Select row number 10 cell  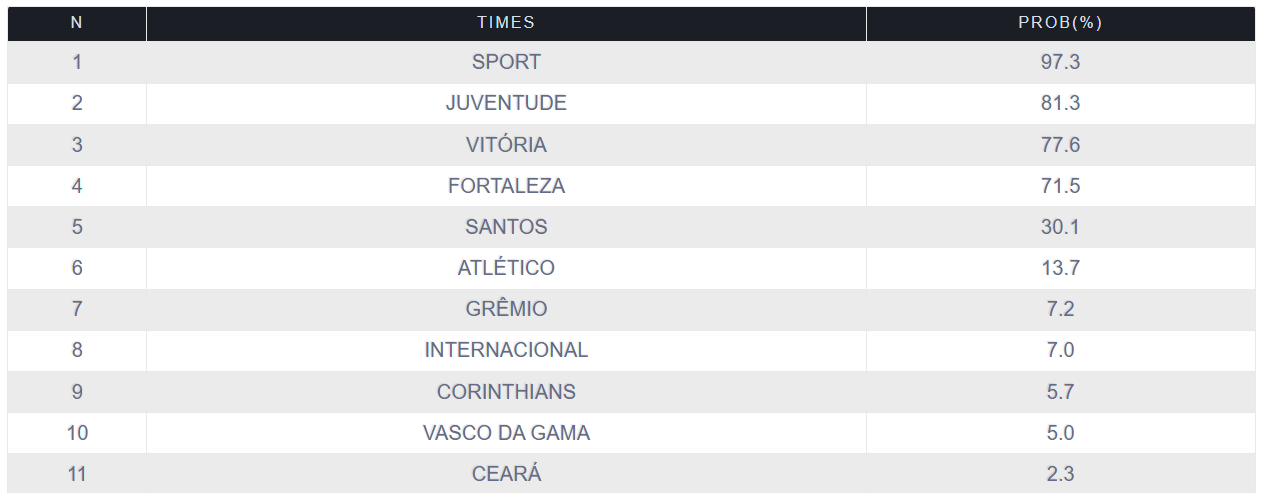77,433
